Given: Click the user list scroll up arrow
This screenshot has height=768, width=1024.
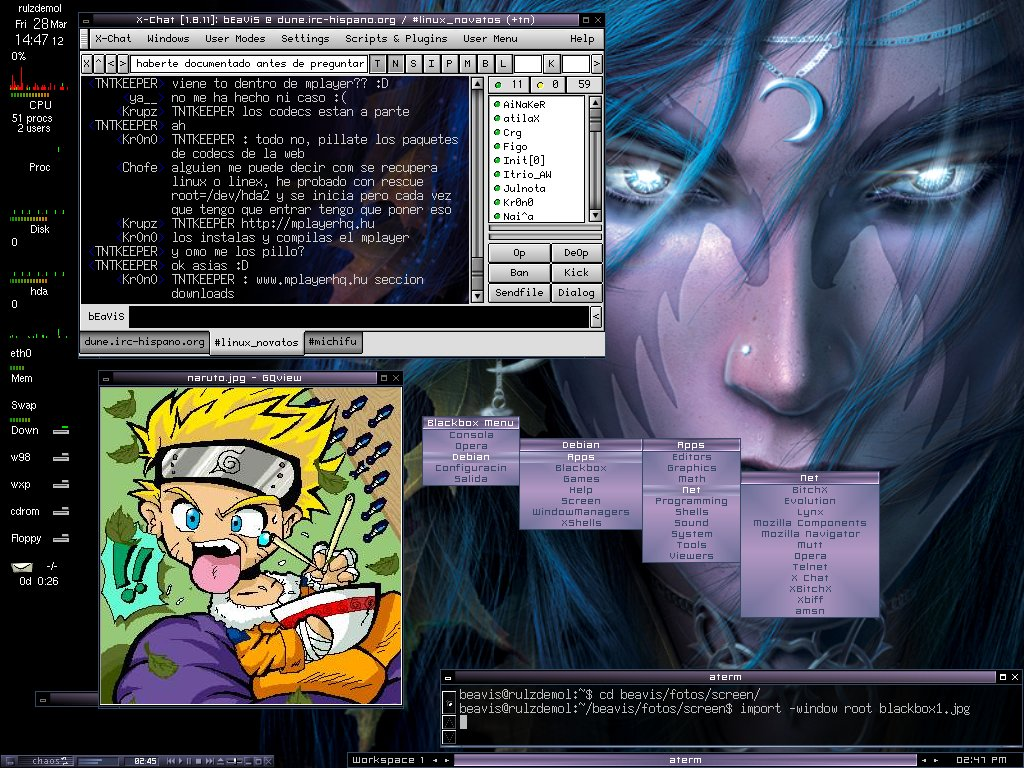Looking at the screenshot, I should [x=595, y=103].
